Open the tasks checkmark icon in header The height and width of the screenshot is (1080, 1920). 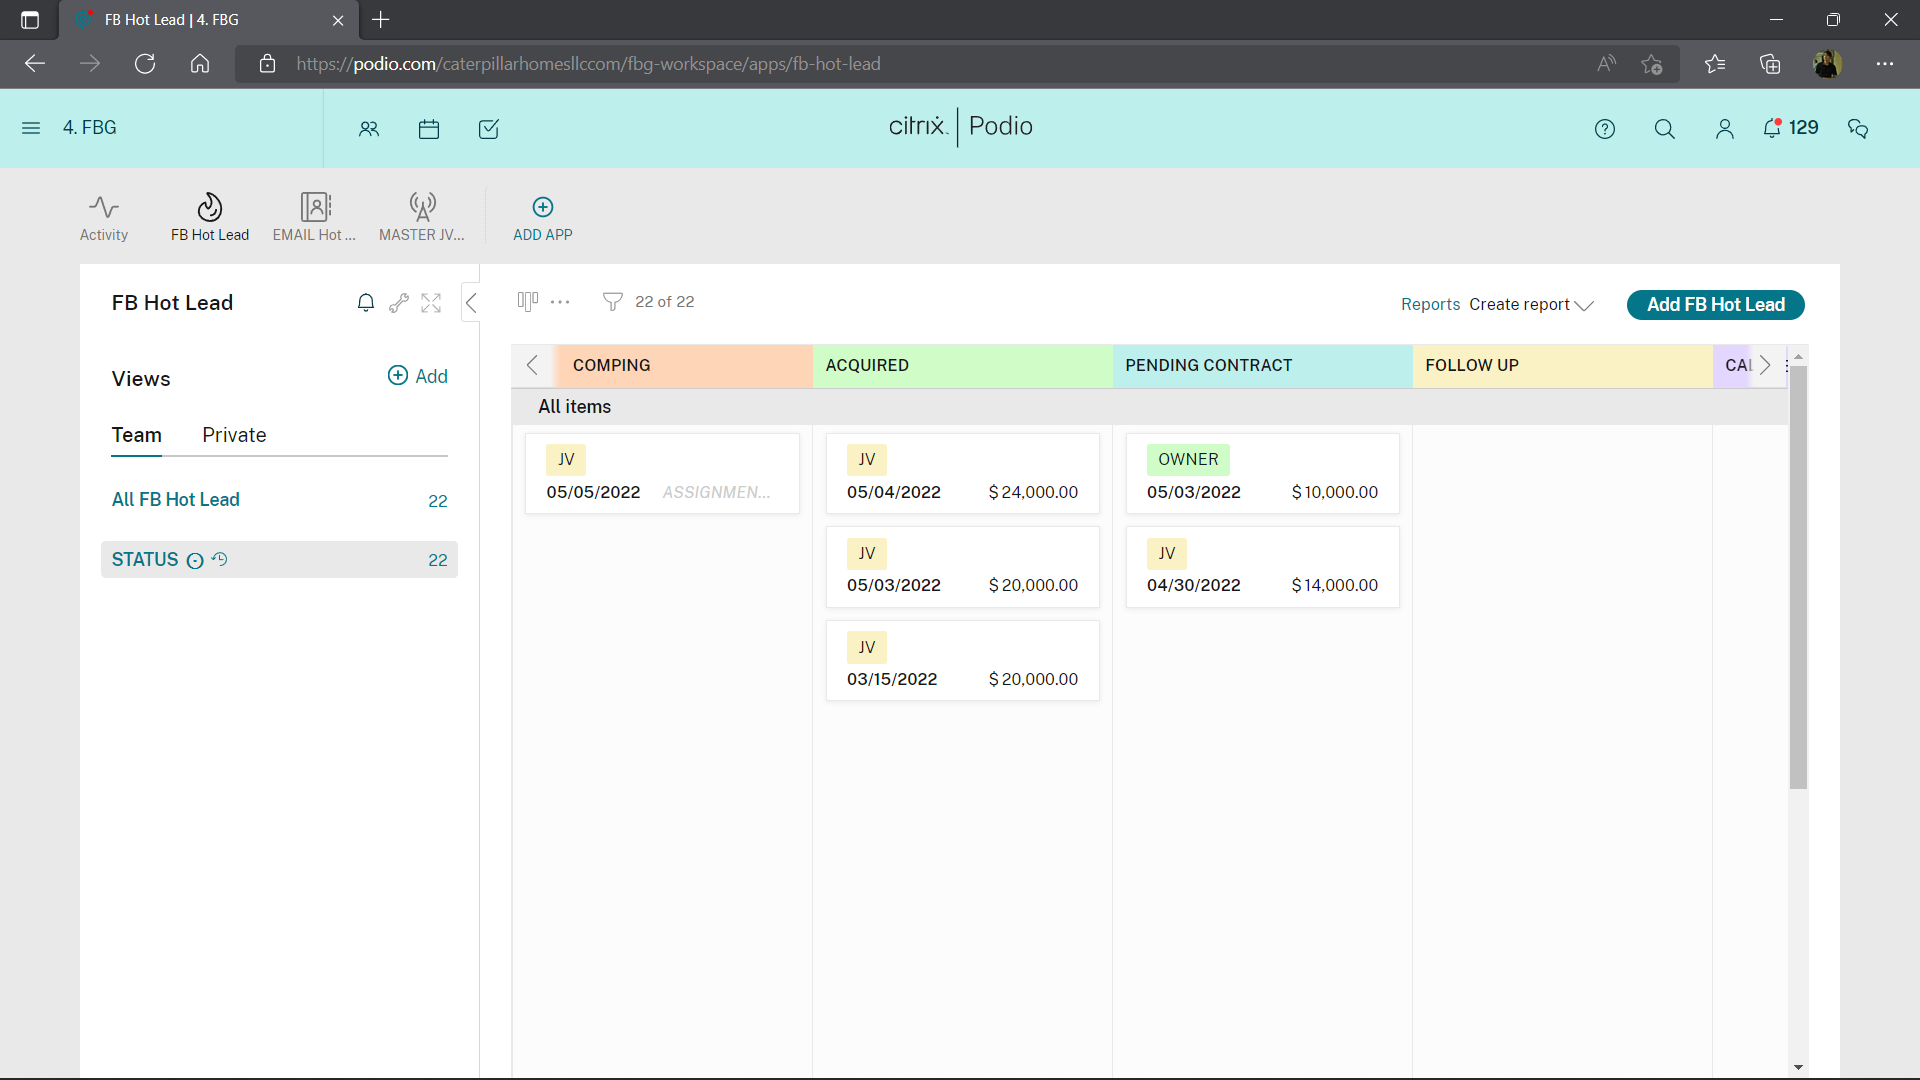489,129
